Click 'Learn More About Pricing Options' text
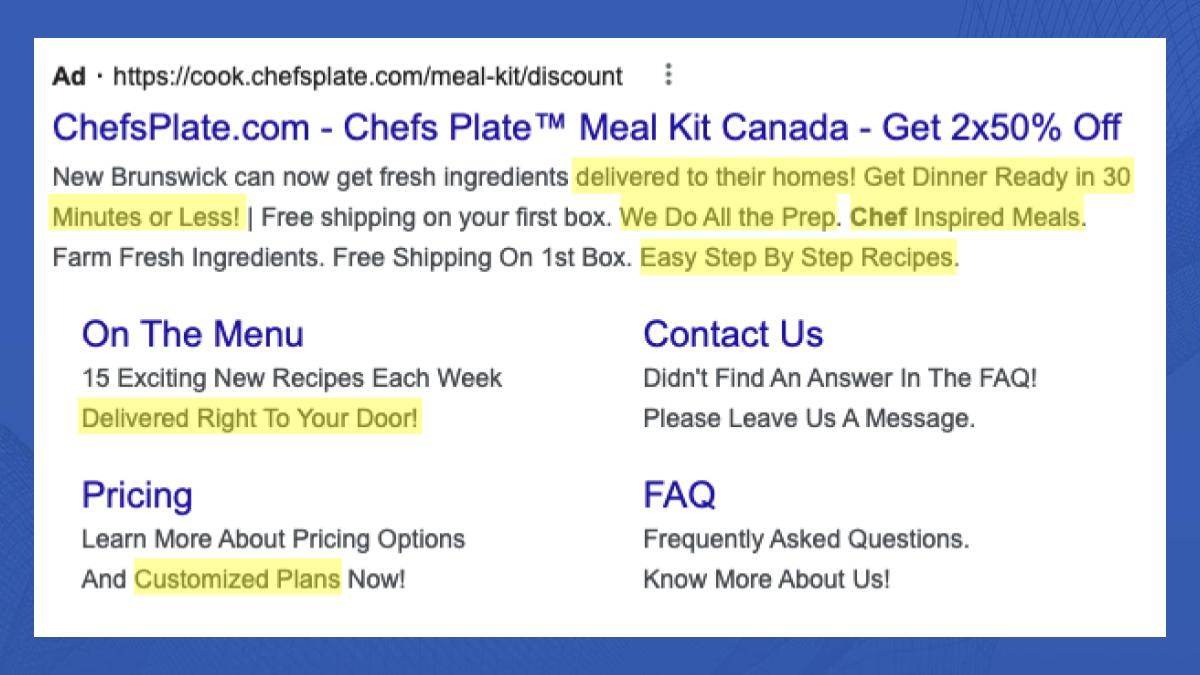 (x=273, y=540)
